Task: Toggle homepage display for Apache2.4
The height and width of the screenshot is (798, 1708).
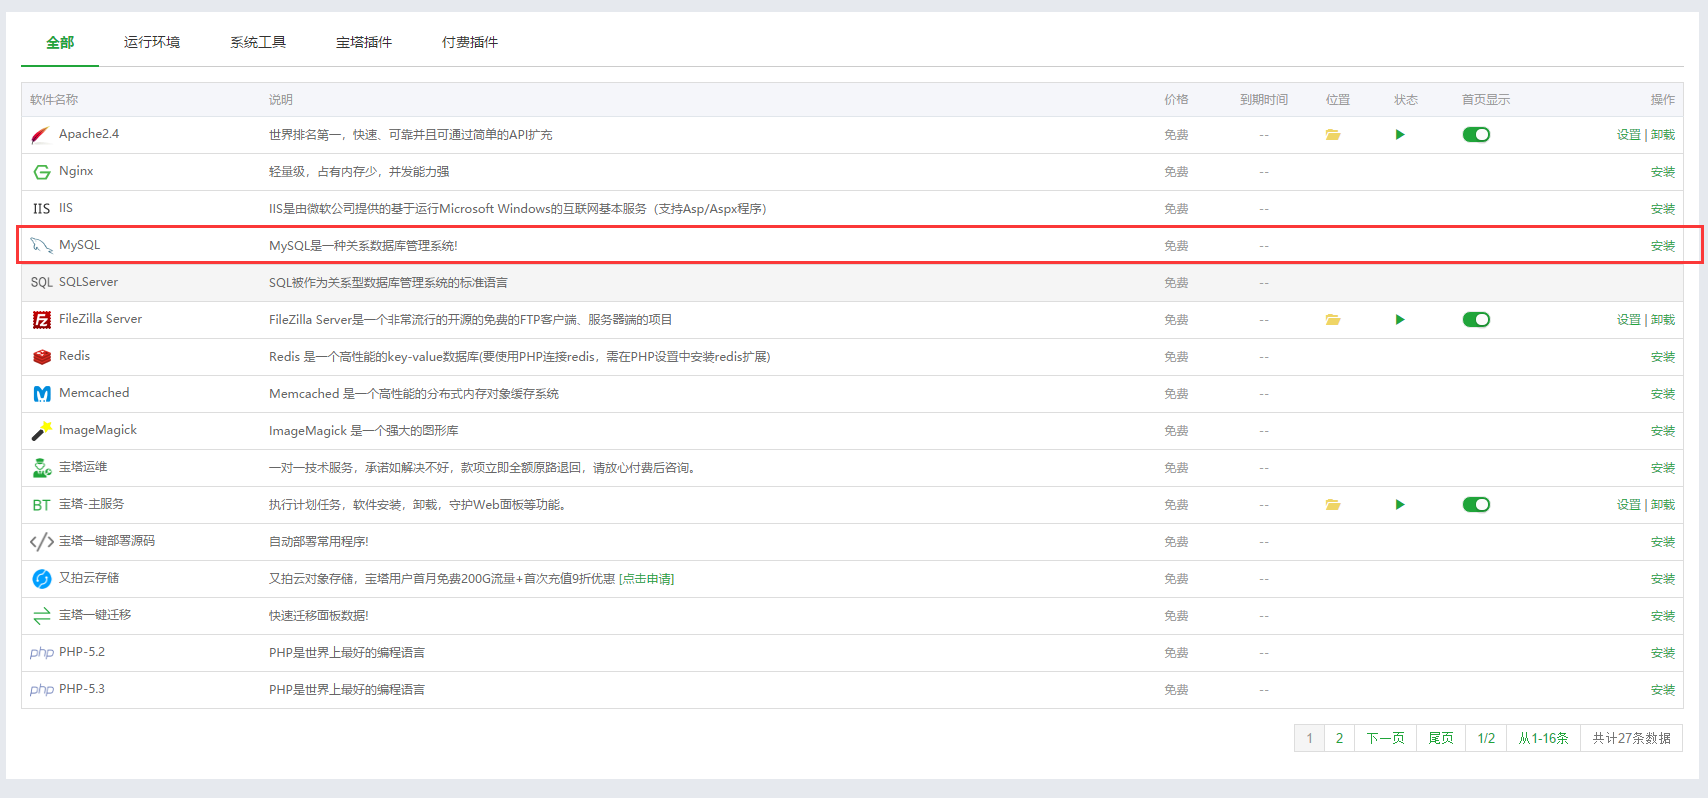Action: (1476, 135)
